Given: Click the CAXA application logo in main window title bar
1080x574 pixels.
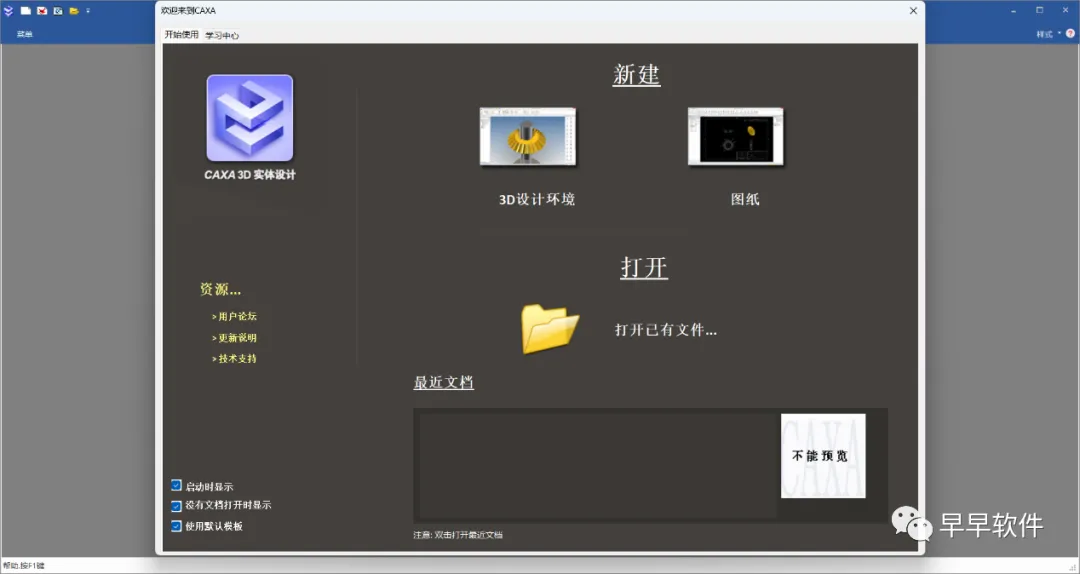Looking at the screenshot, I should point(8,11).
